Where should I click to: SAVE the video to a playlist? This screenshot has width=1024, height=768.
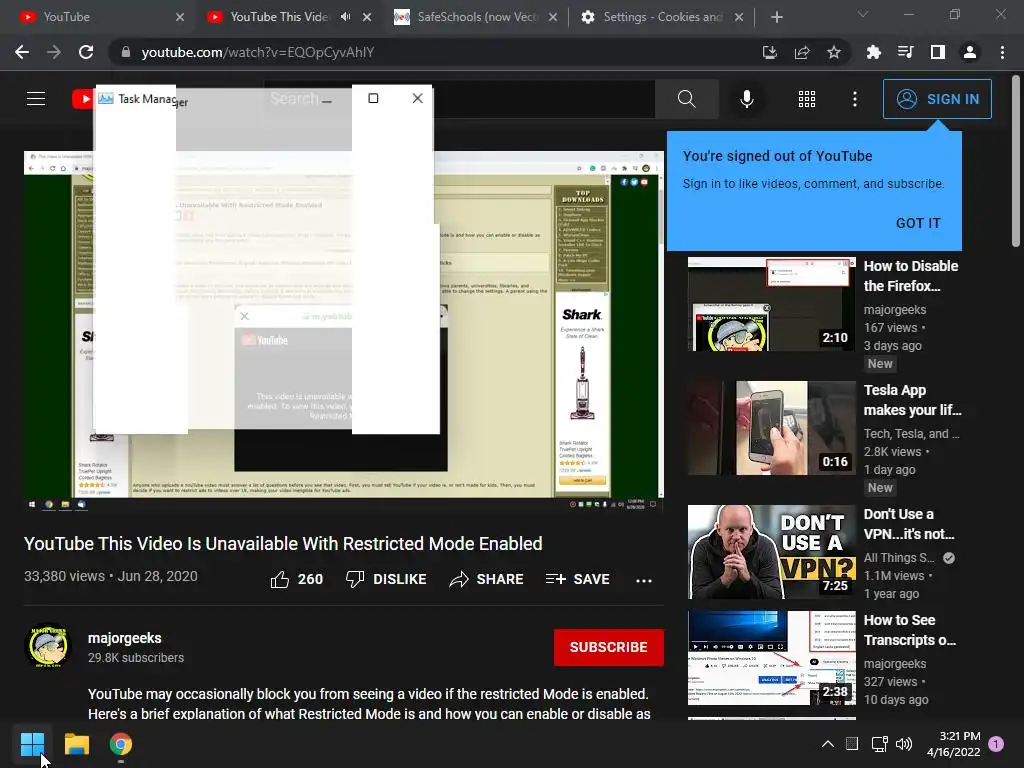tap(578, 579)
